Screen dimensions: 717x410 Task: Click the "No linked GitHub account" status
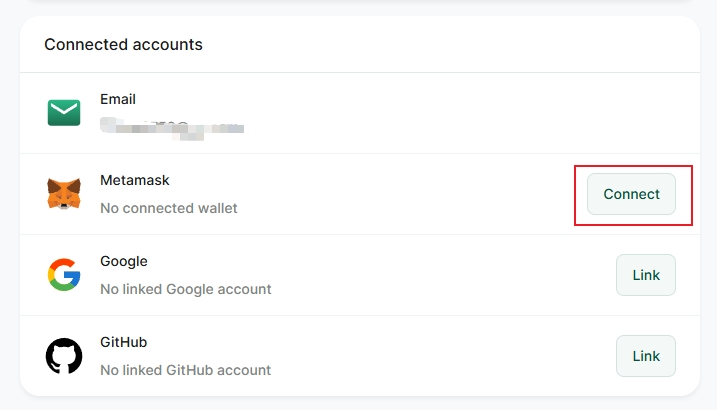point(186,370)
